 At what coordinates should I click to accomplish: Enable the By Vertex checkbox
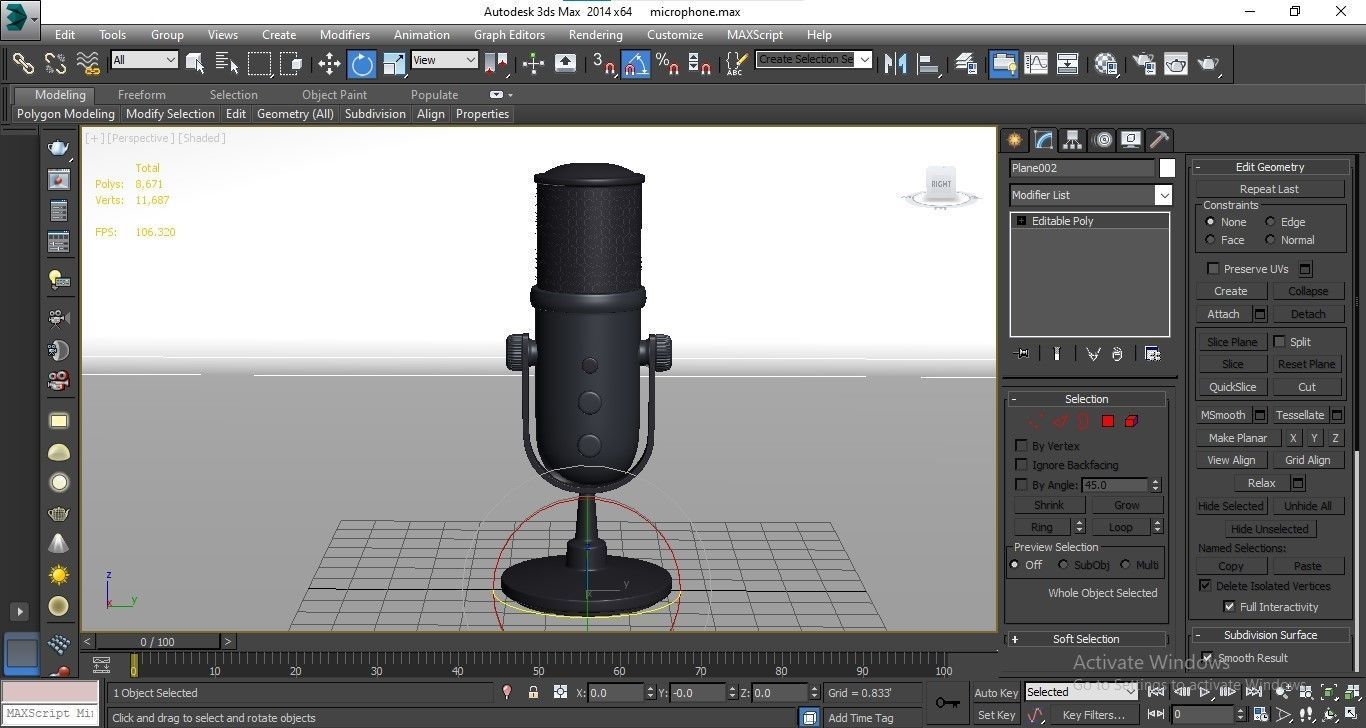pyautogui.click(x=1021, y=446)
